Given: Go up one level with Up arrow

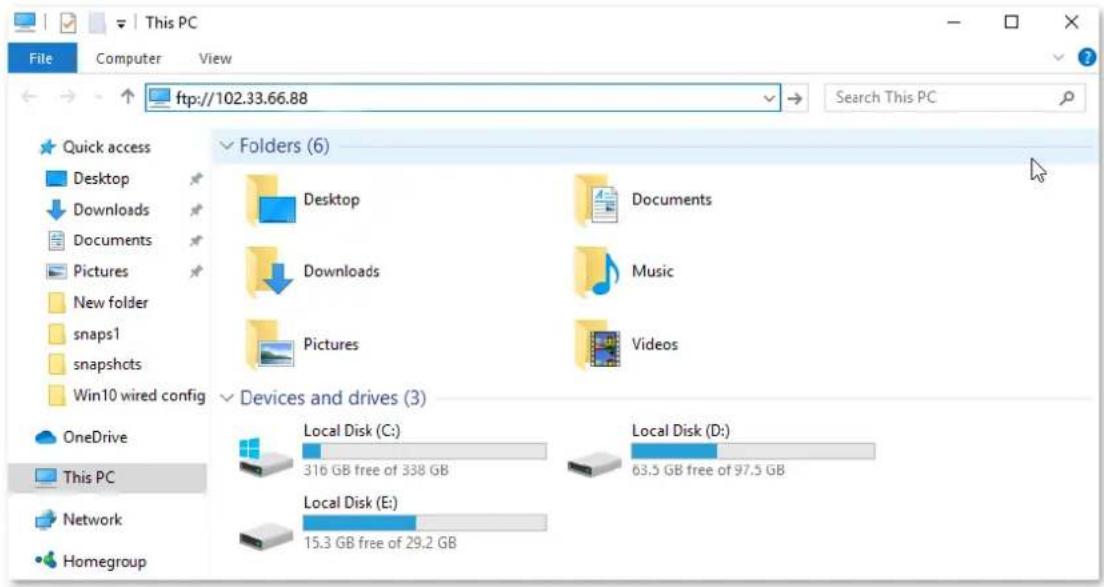Looking at the screenshot, I should pyautogui.click(x=127, y=97).
